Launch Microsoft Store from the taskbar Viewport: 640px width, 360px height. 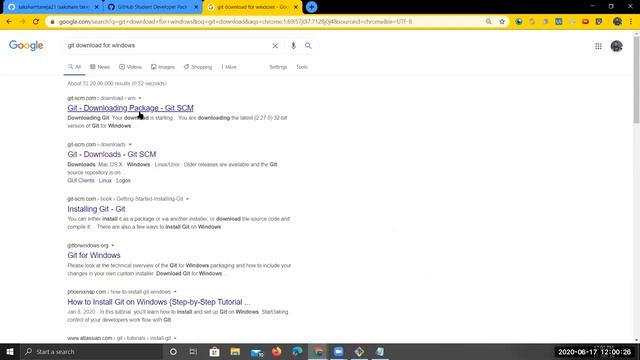(214, 351)
